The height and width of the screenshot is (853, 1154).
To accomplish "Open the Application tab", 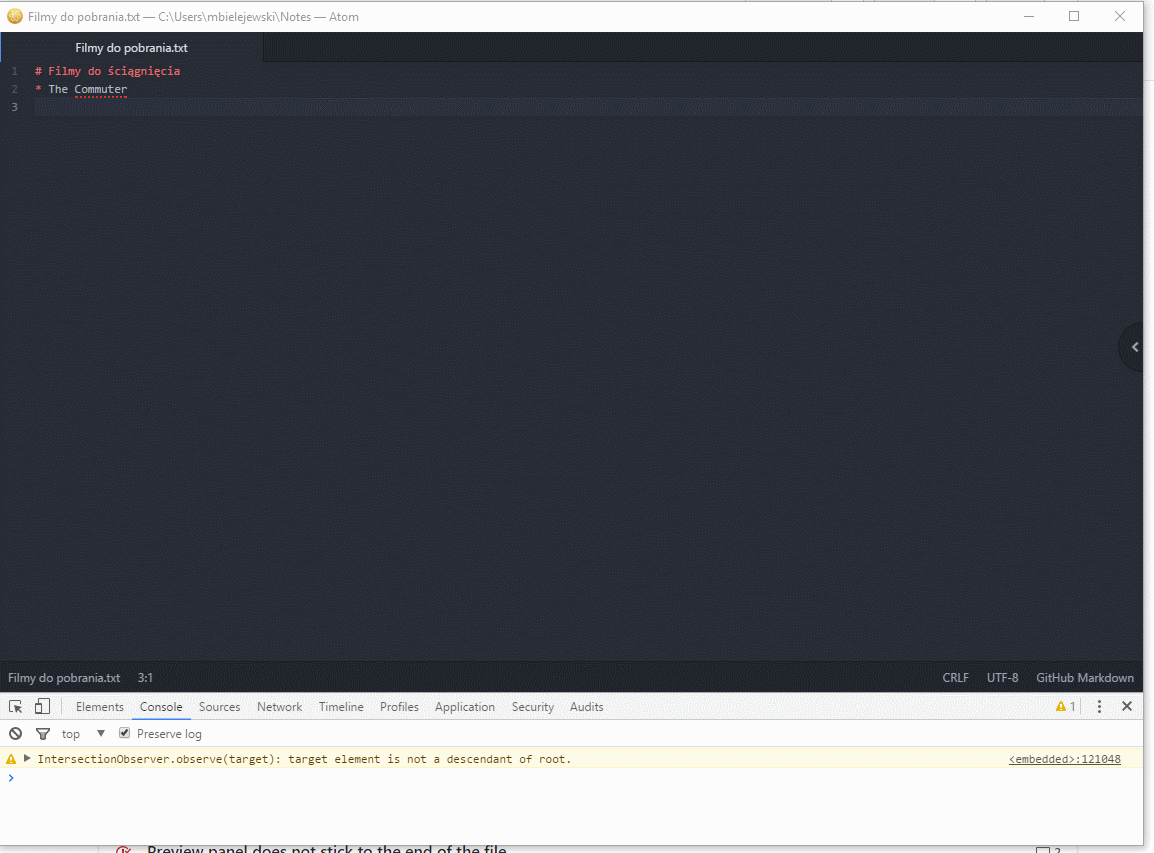I will [x=464, y=707].
